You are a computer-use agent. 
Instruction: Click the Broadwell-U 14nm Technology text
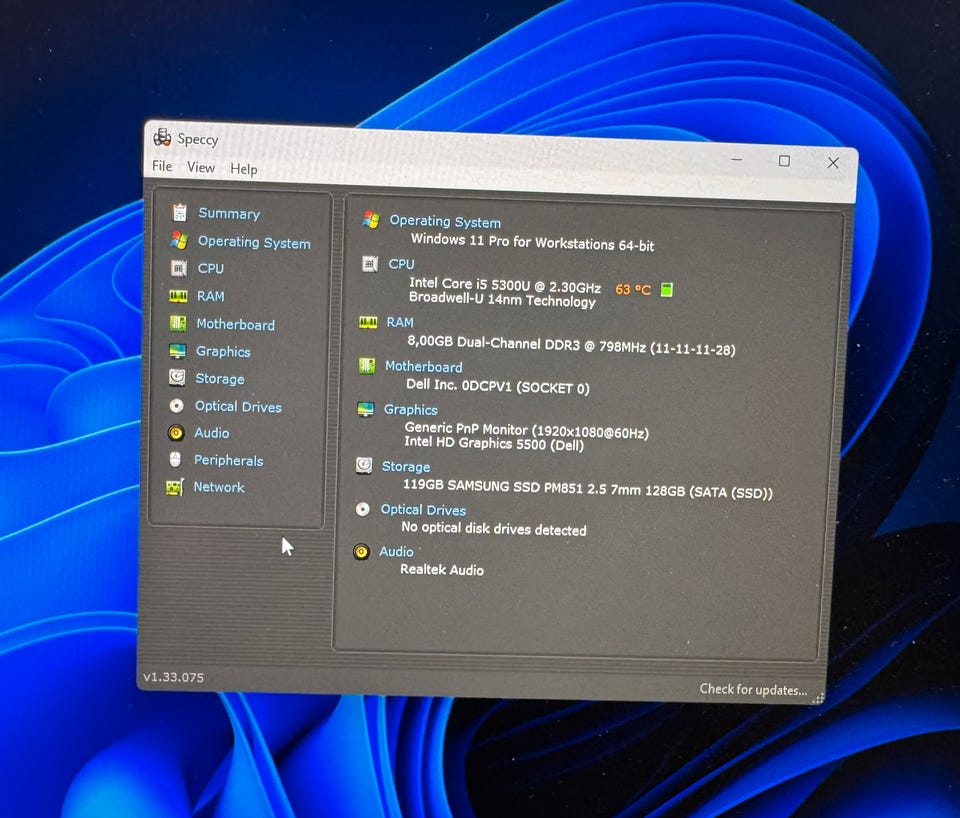pos(502,299)
